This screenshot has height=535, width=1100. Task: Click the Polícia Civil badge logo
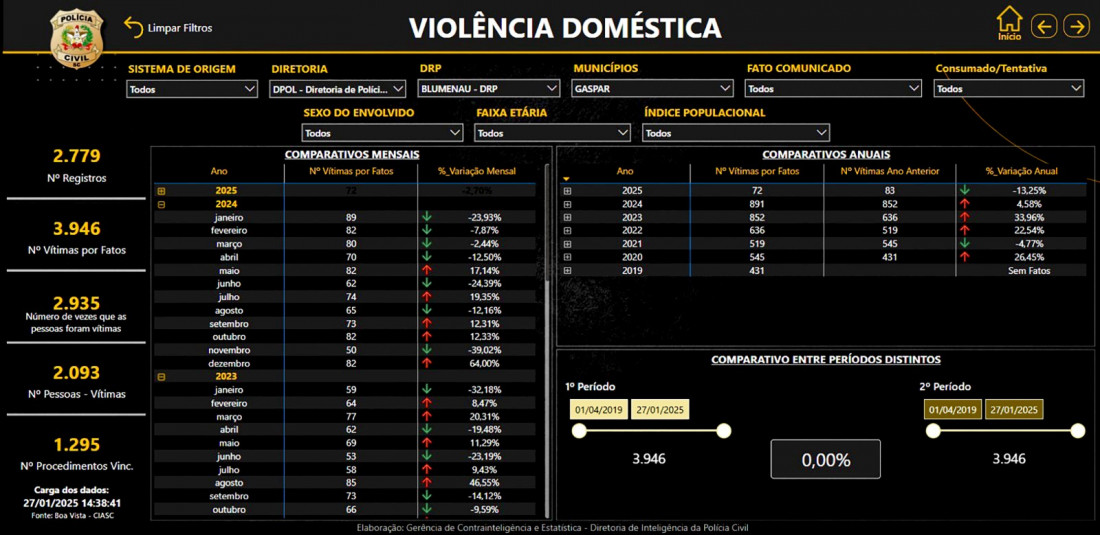tap(76, 39)
